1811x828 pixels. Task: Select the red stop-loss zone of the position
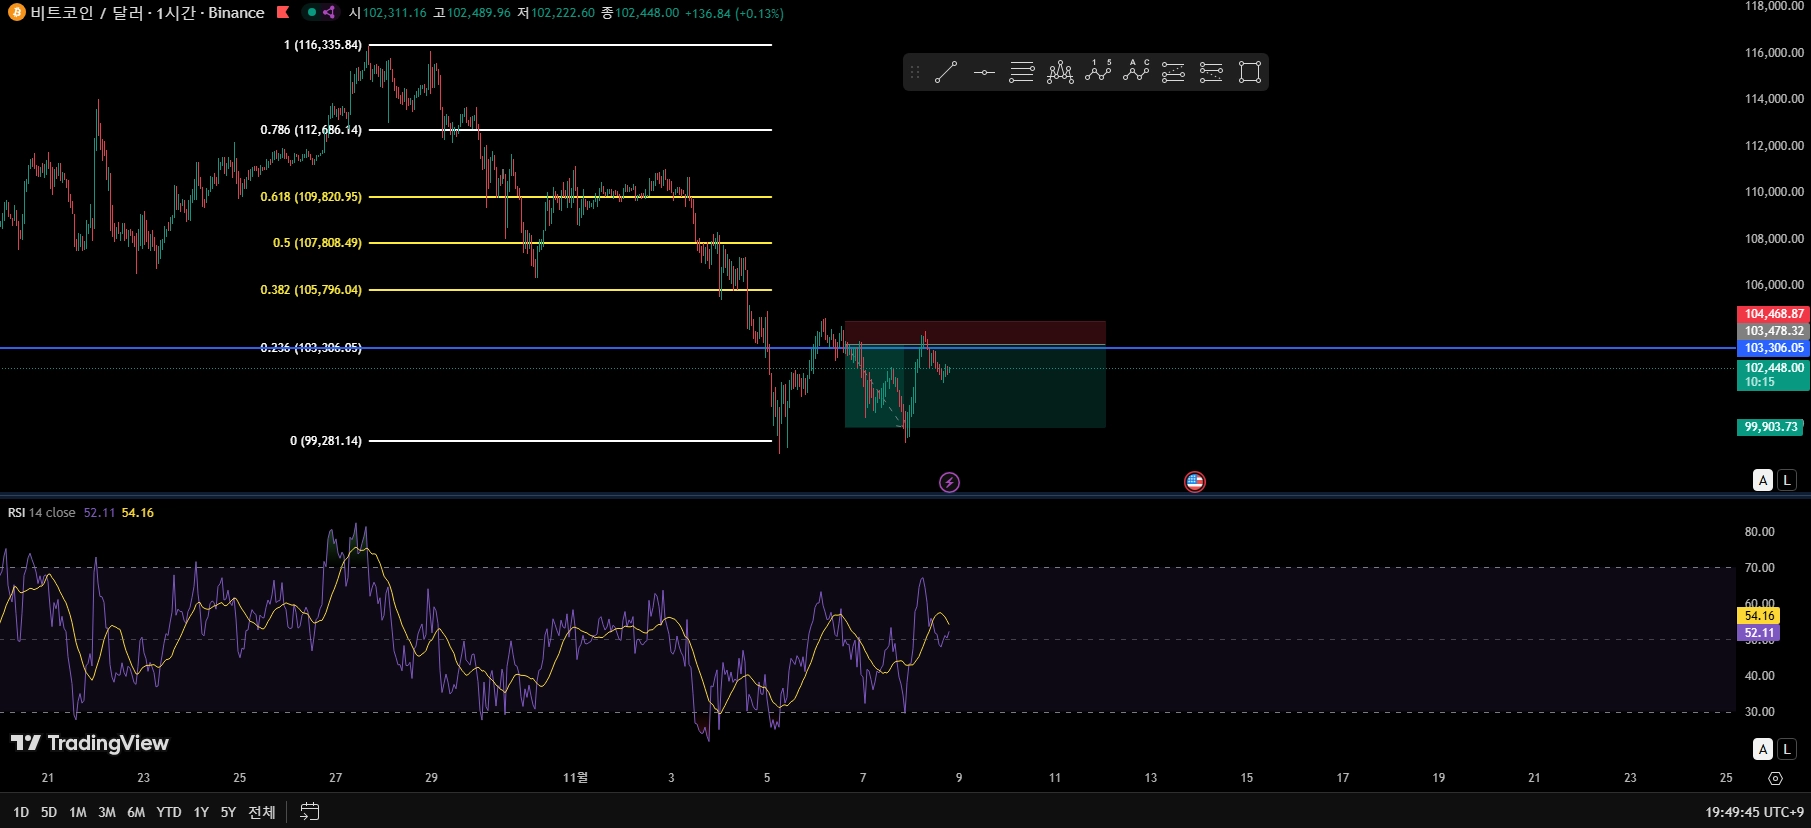point(975,333)
